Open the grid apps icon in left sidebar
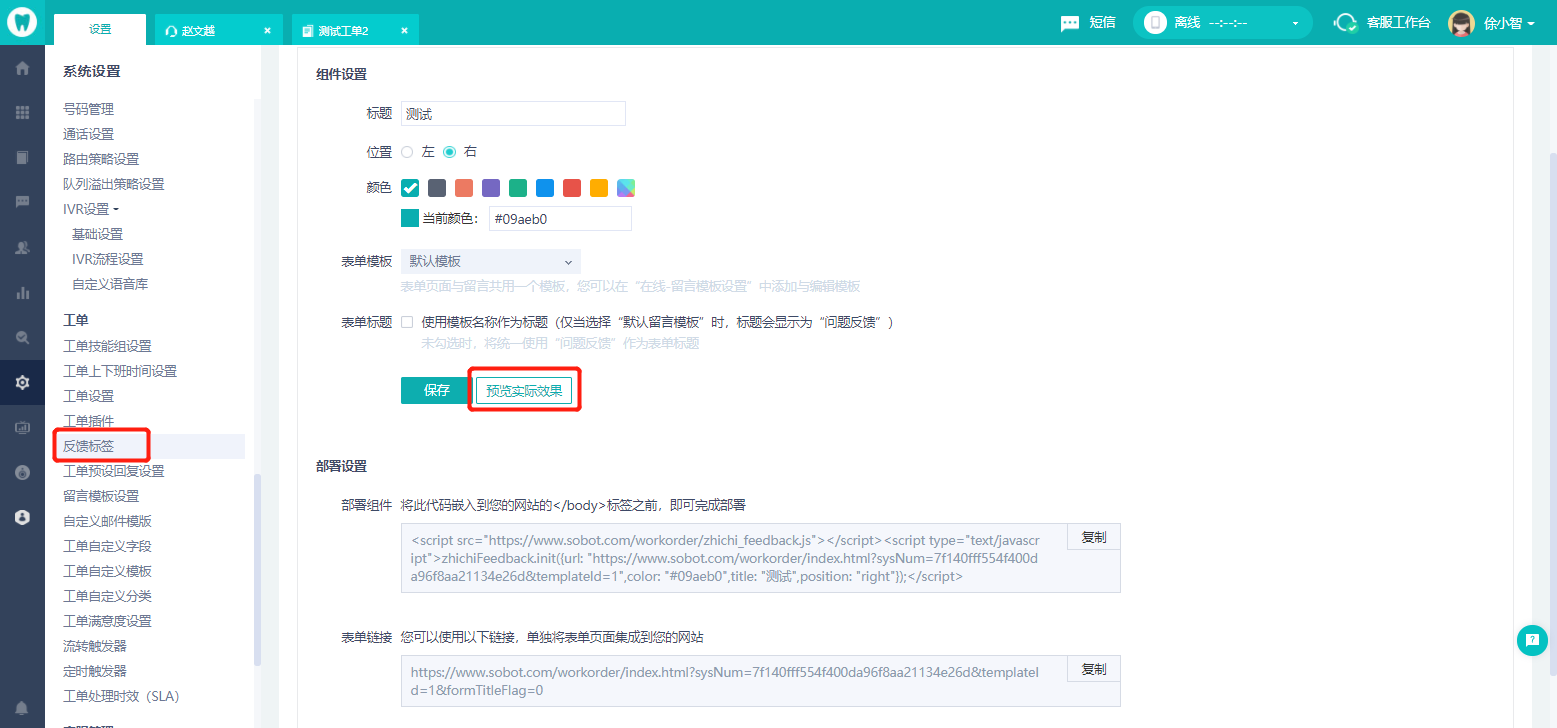This screenshot has width=1557, height=728. [22, 113]
